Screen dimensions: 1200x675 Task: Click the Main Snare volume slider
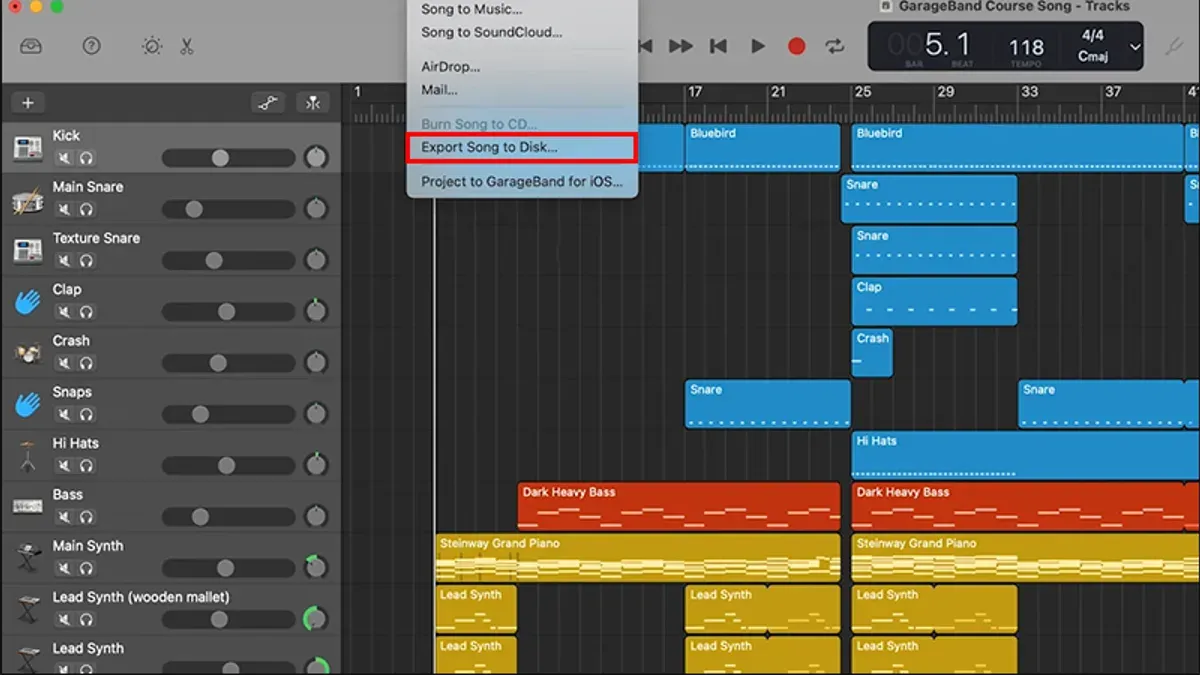point(228,210)
